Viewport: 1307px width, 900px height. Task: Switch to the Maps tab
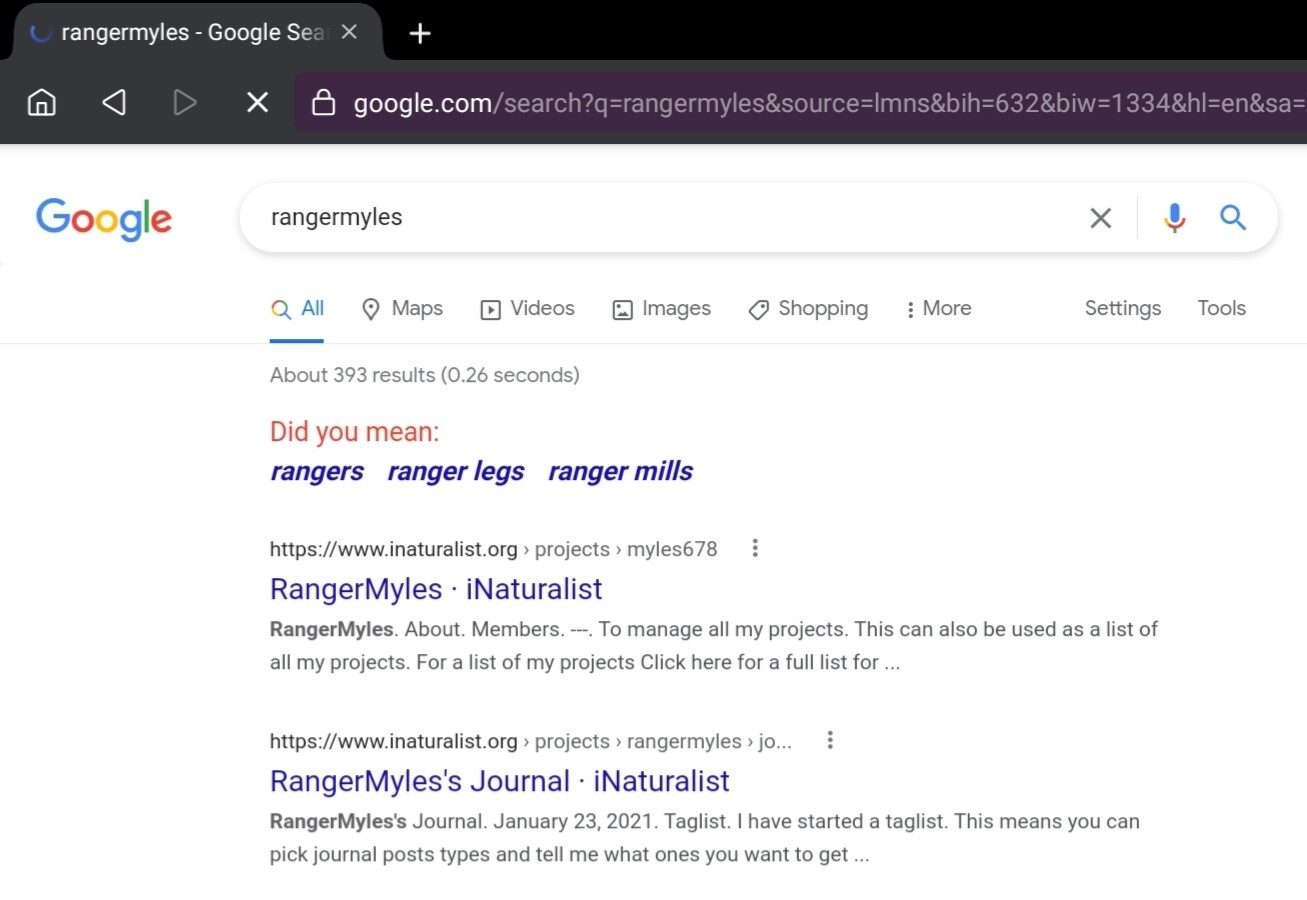coord(402,309)
